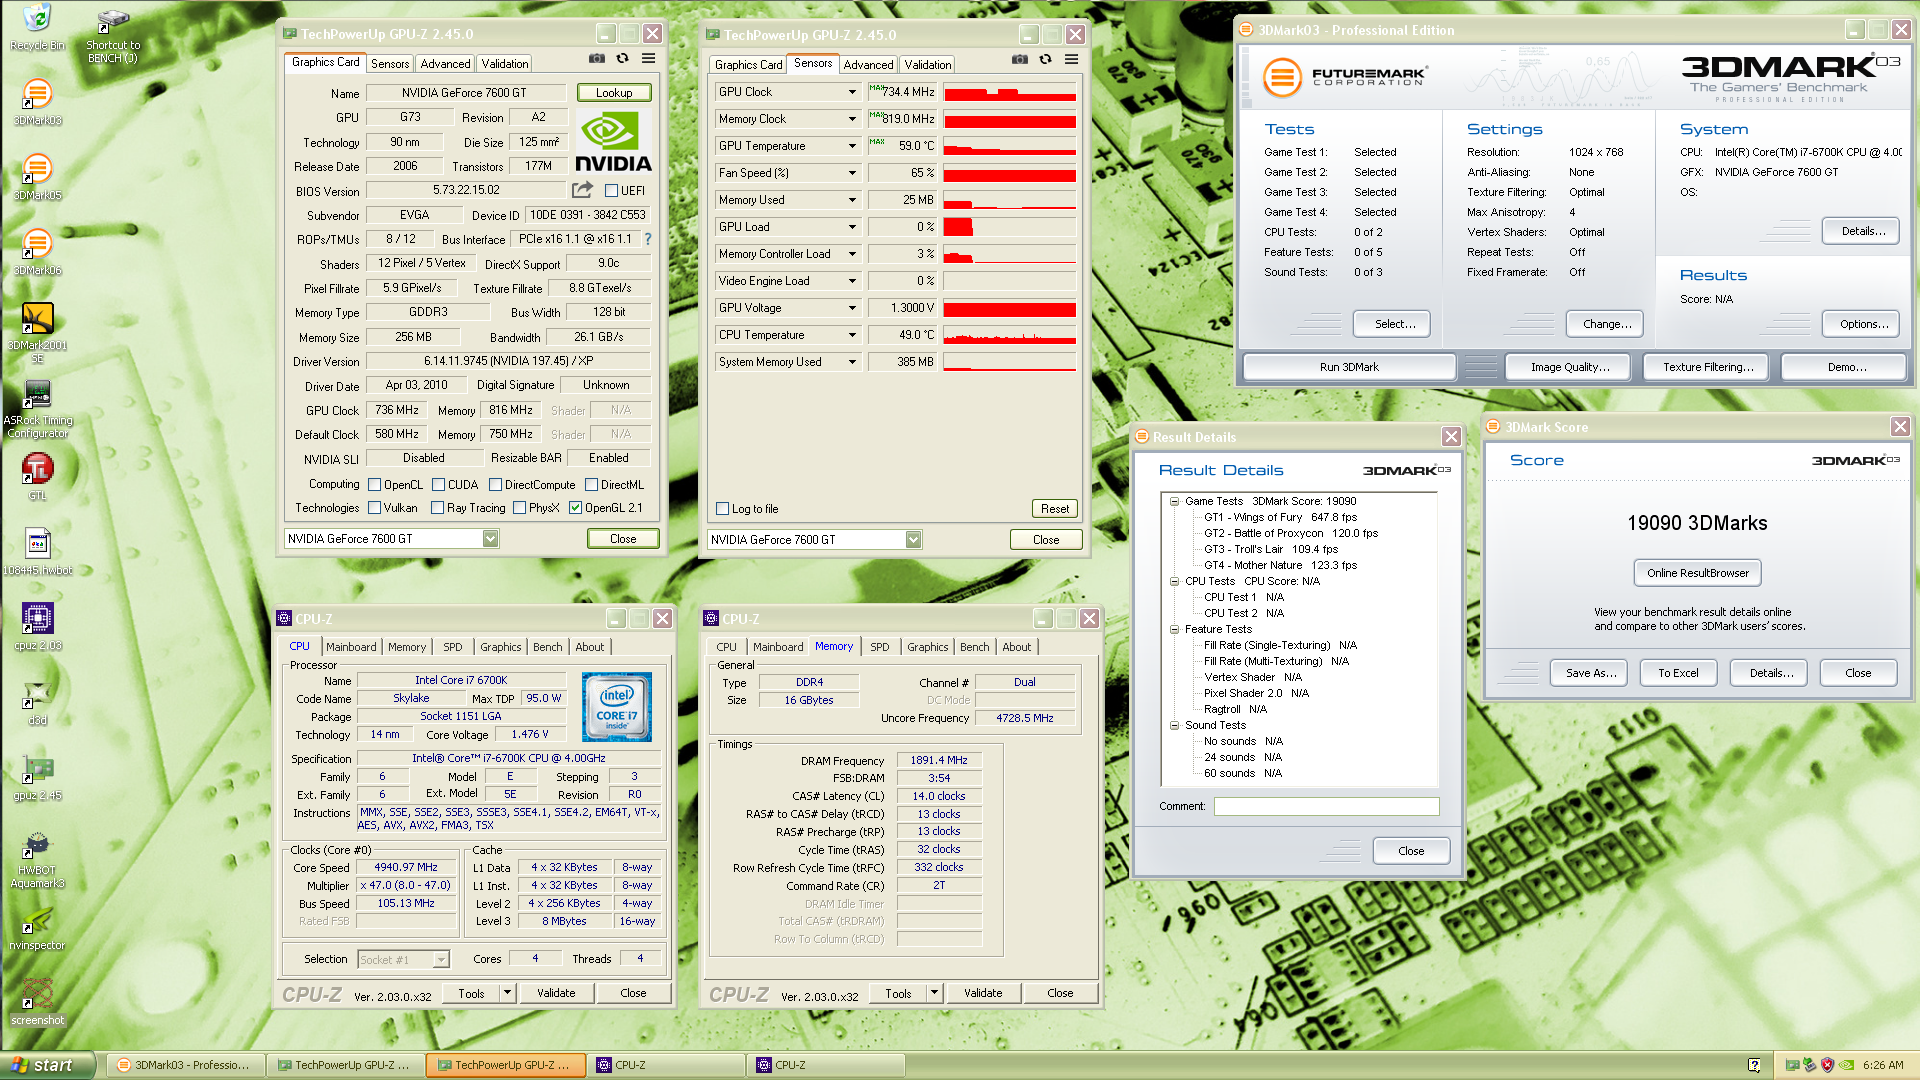The width and height of the screenshot is (1920, 1080).
Task: Click the GPU-Z Sensors window camera icon
Action: [1019, 60]
